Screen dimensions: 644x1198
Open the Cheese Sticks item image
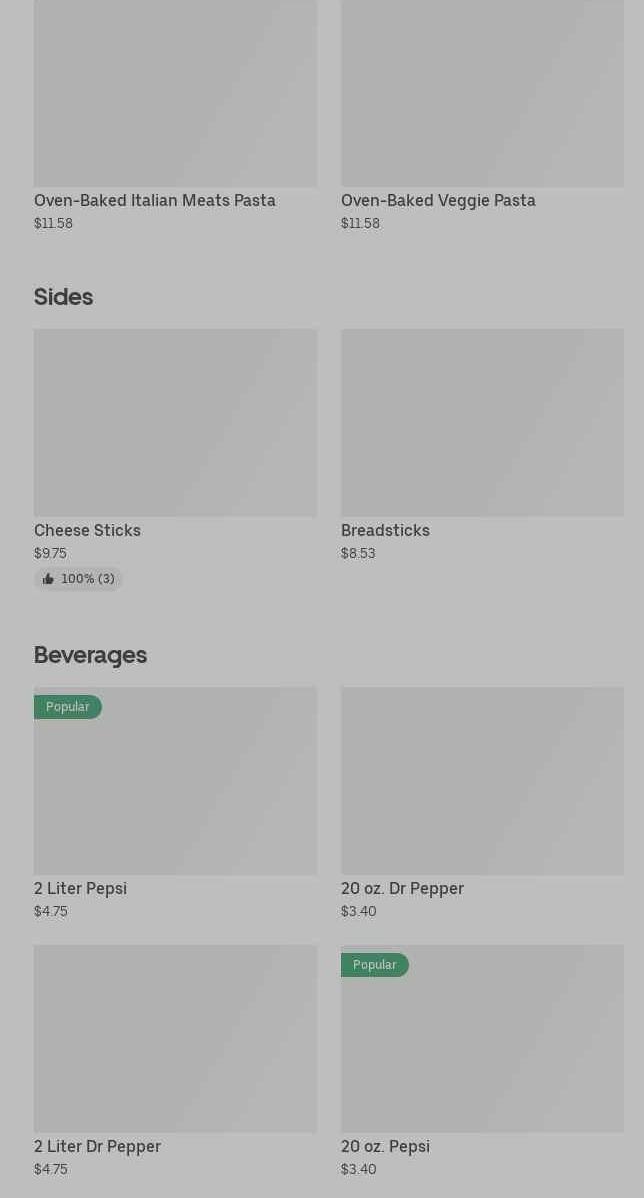coord(175,422)
